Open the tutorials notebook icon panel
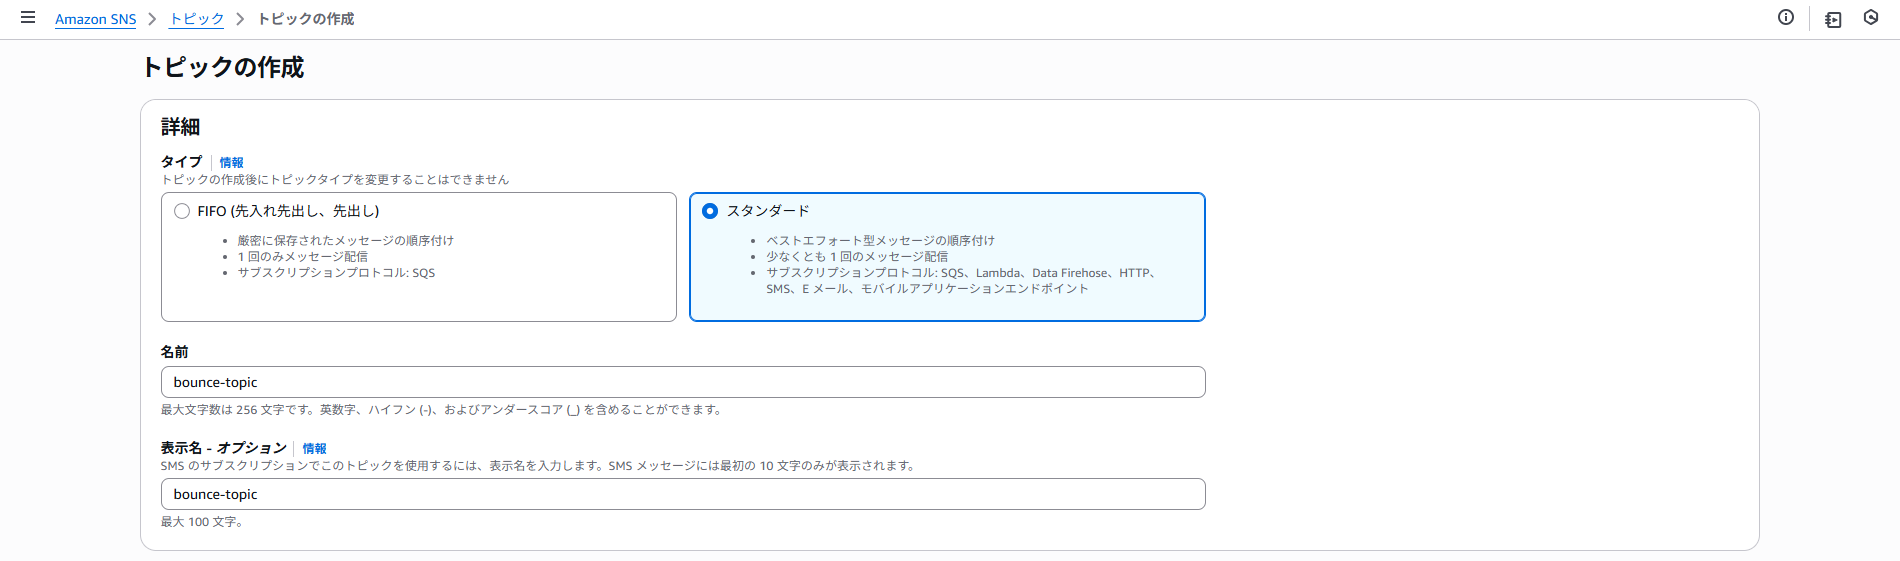This screenshot has width=1900, height=561. coord(1833,19)
